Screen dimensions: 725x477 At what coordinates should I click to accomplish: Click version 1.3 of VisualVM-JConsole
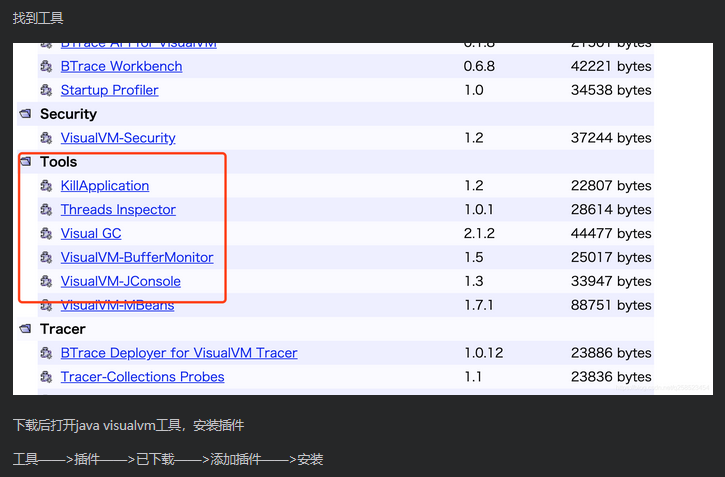pos(473,281)
